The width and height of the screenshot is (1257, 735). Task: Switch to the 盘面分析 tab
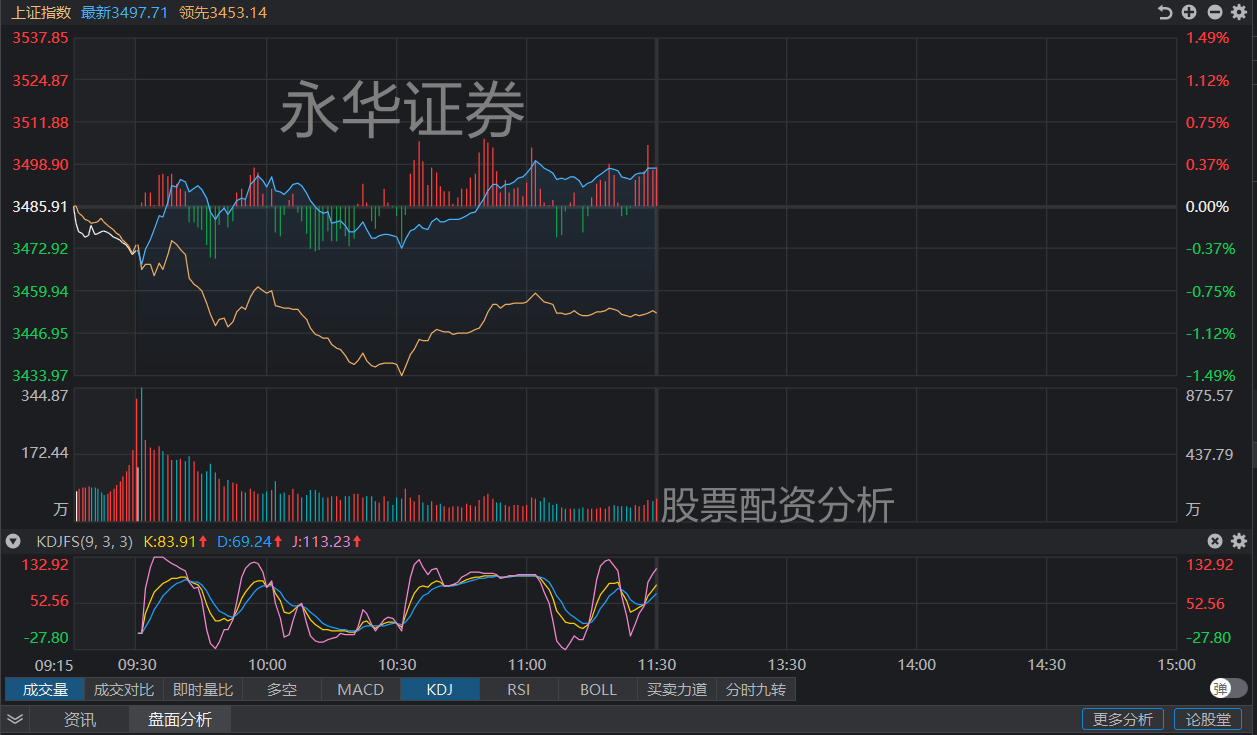[x=179, y=718]
